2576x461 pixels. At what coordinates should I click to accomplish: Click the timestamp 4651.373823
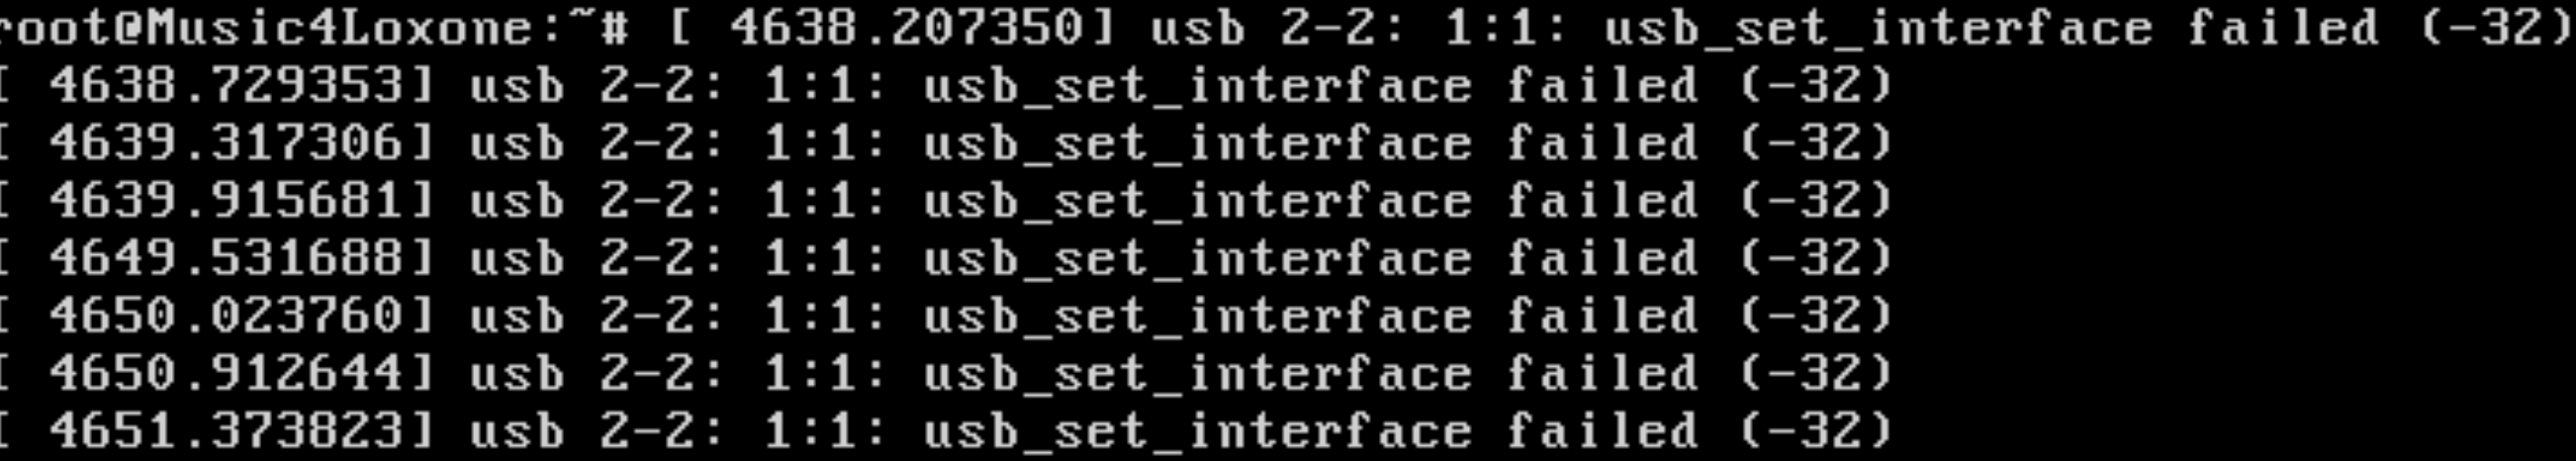point(226,431)
